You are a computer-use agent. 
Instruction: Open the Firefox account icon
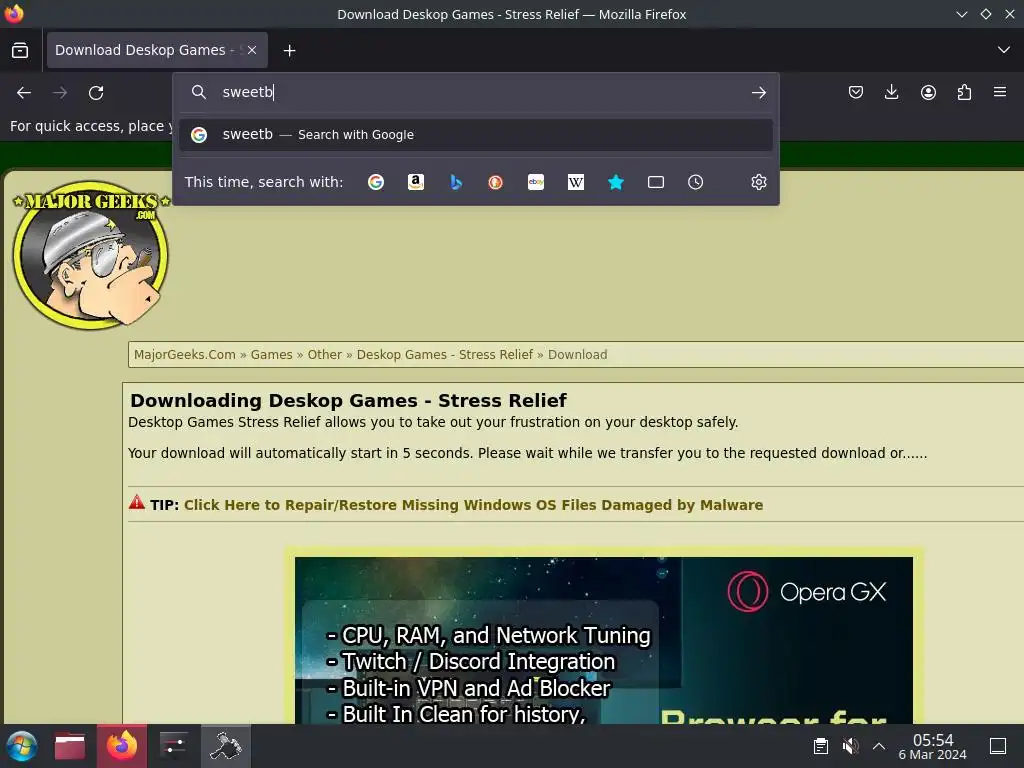point(928,93)
